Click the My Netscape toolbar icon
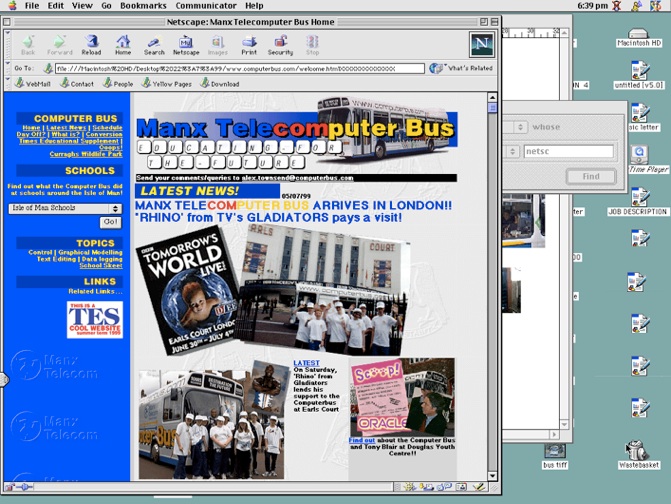Screen dimensions: 671x504 pos(186,44)
